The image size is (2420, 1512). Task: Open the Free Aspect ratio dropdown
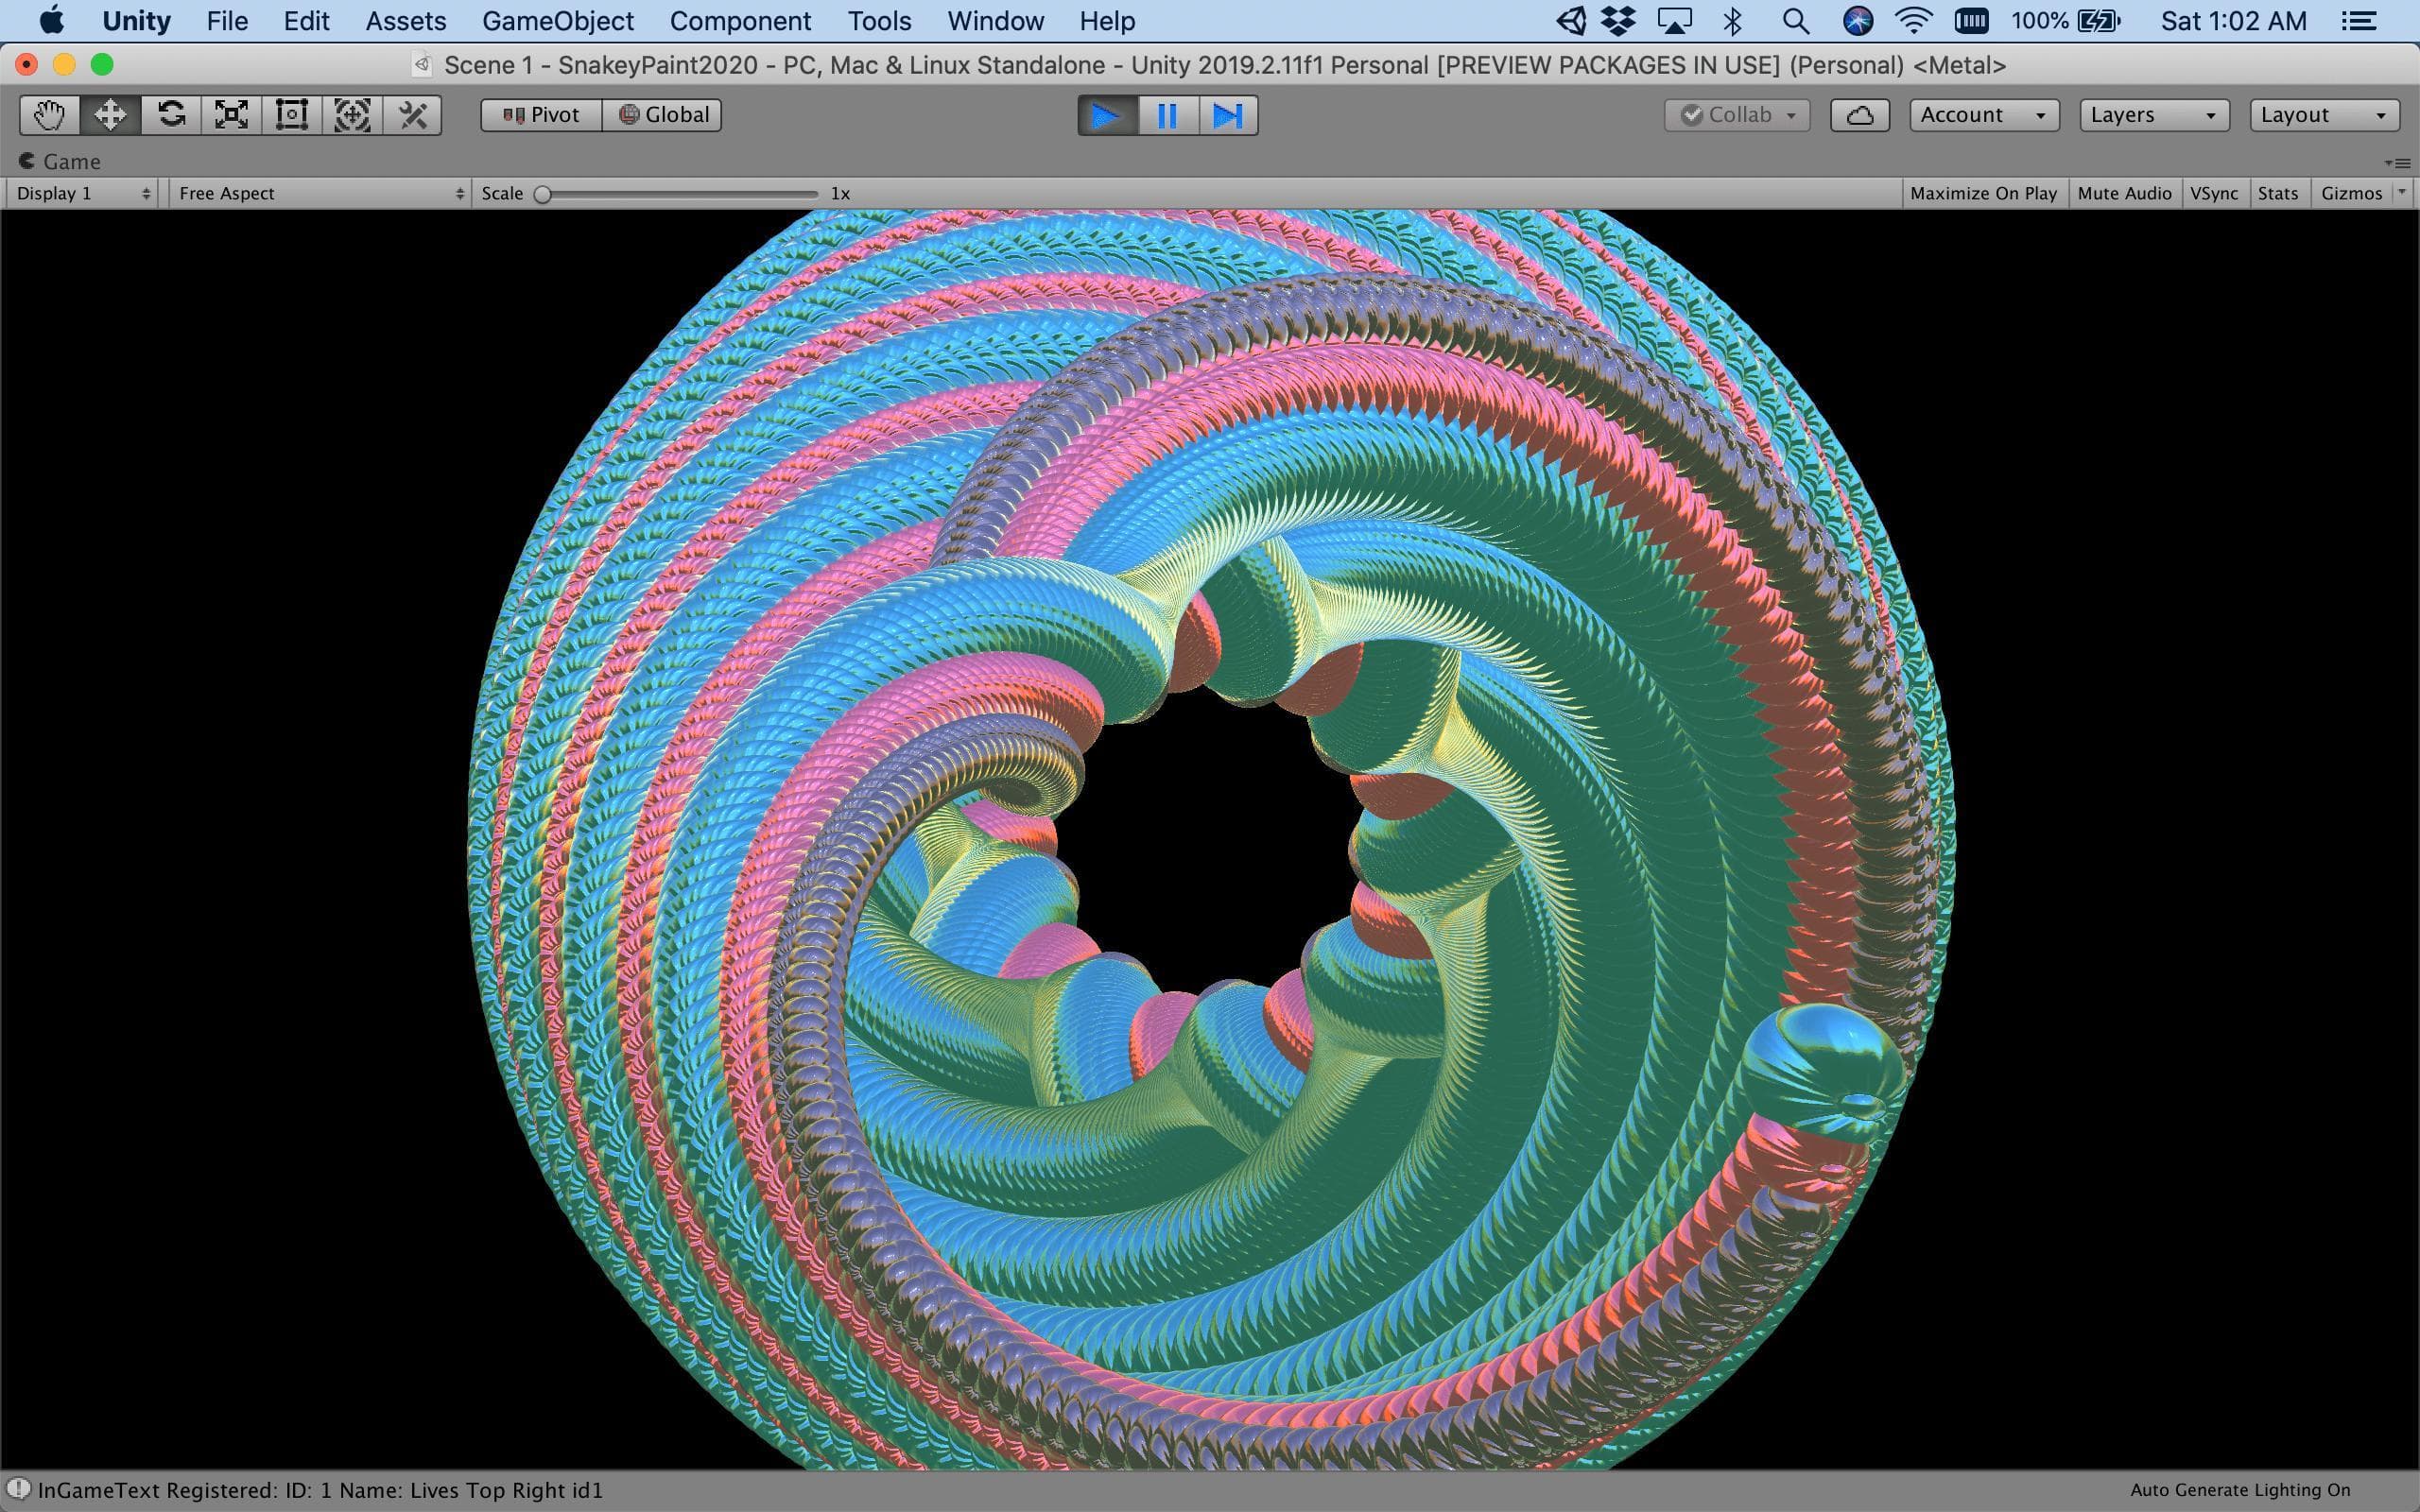tap(320, 193)
